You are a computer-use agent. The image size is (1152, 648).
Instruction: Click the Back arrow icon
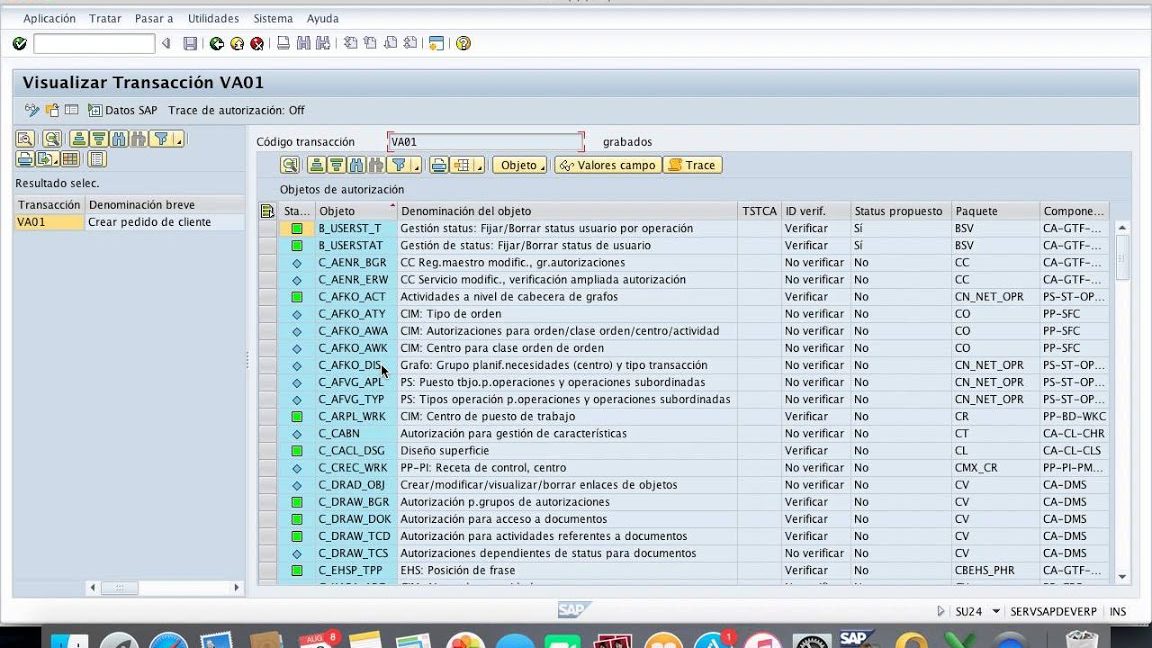tap(217, 44)
